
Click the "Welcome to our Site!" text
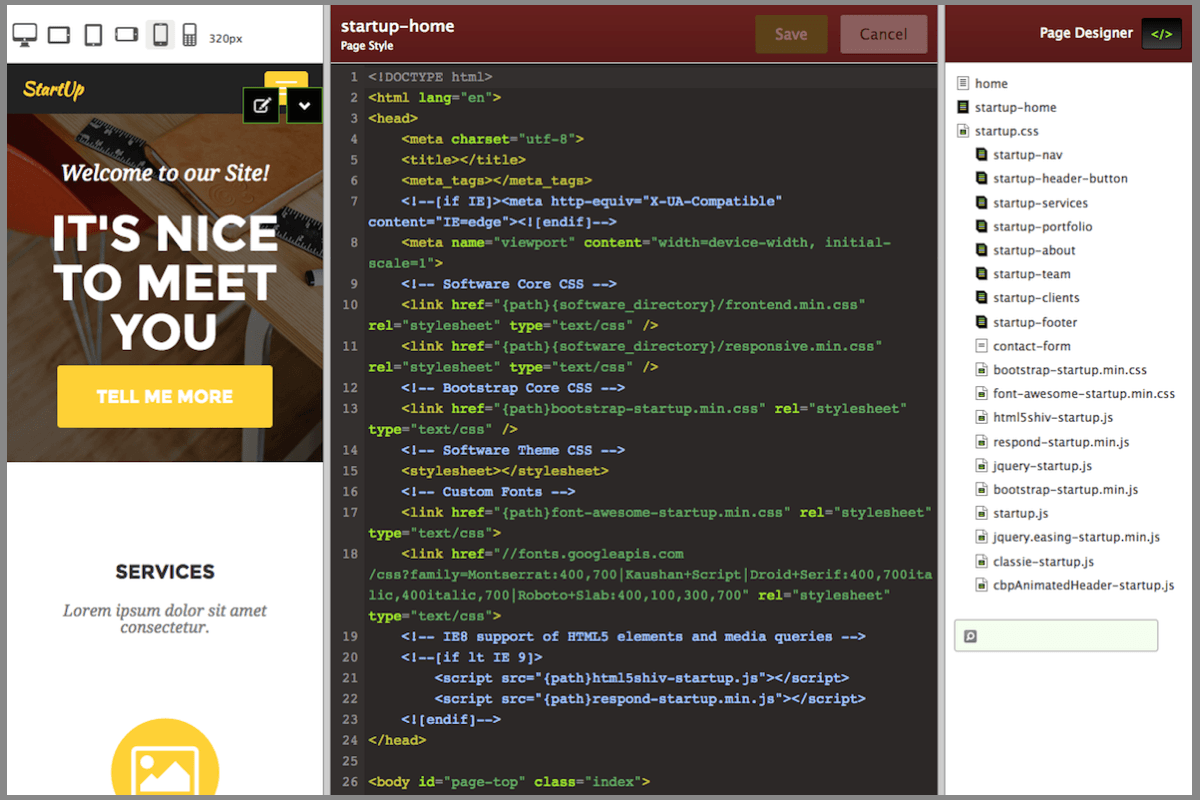[x=165, y=173]
